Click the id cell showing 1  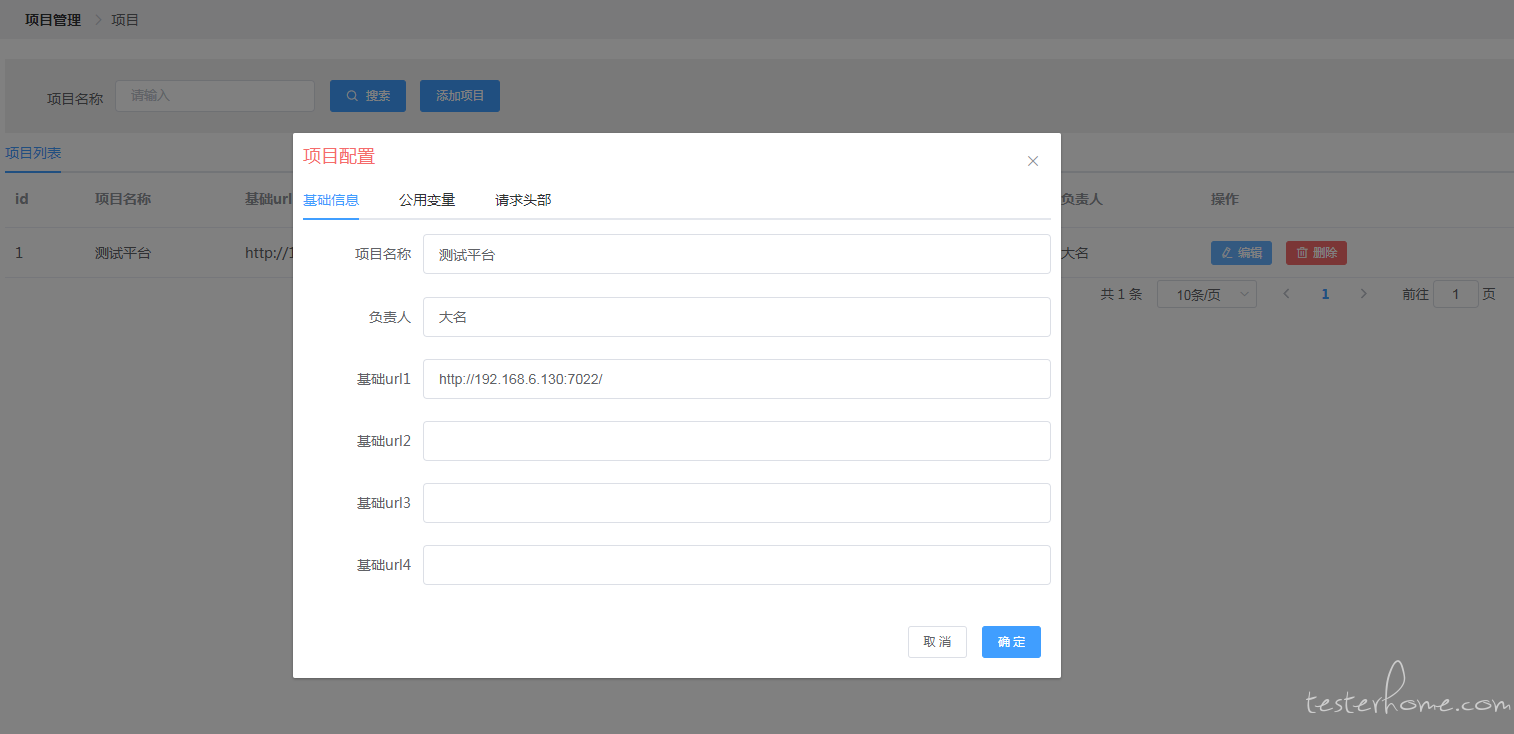point(19,253)
